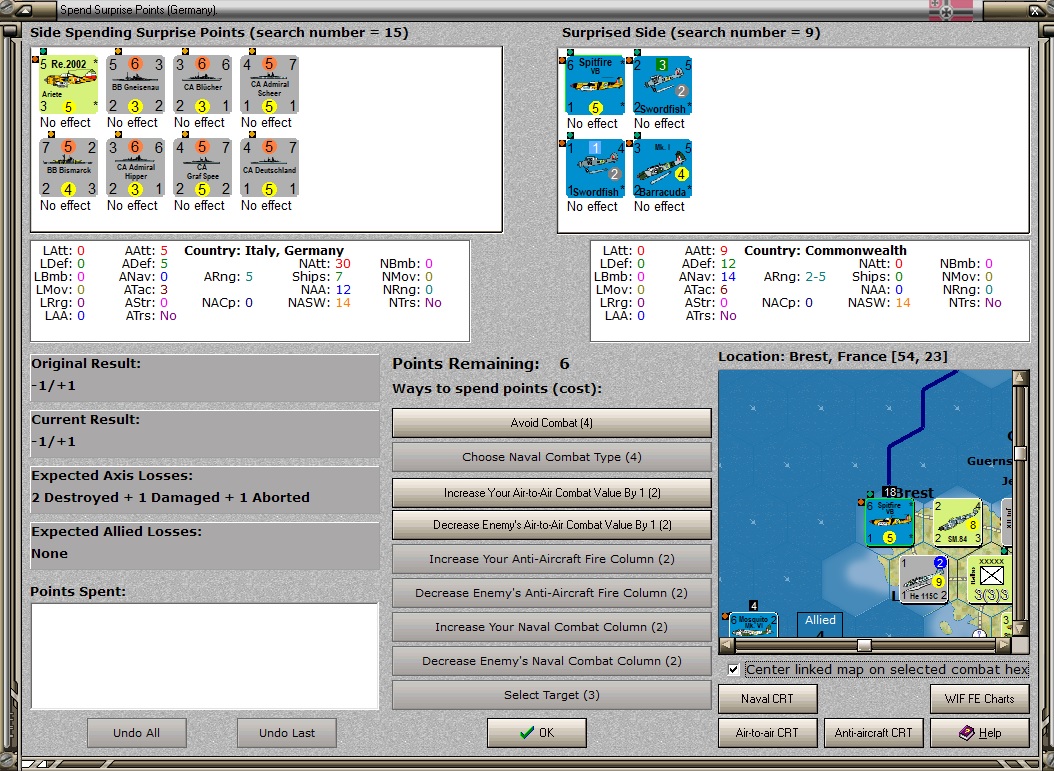
Task: Click the map scroll-left arrow
Action: pyautogui.click(x=727, y=645)
